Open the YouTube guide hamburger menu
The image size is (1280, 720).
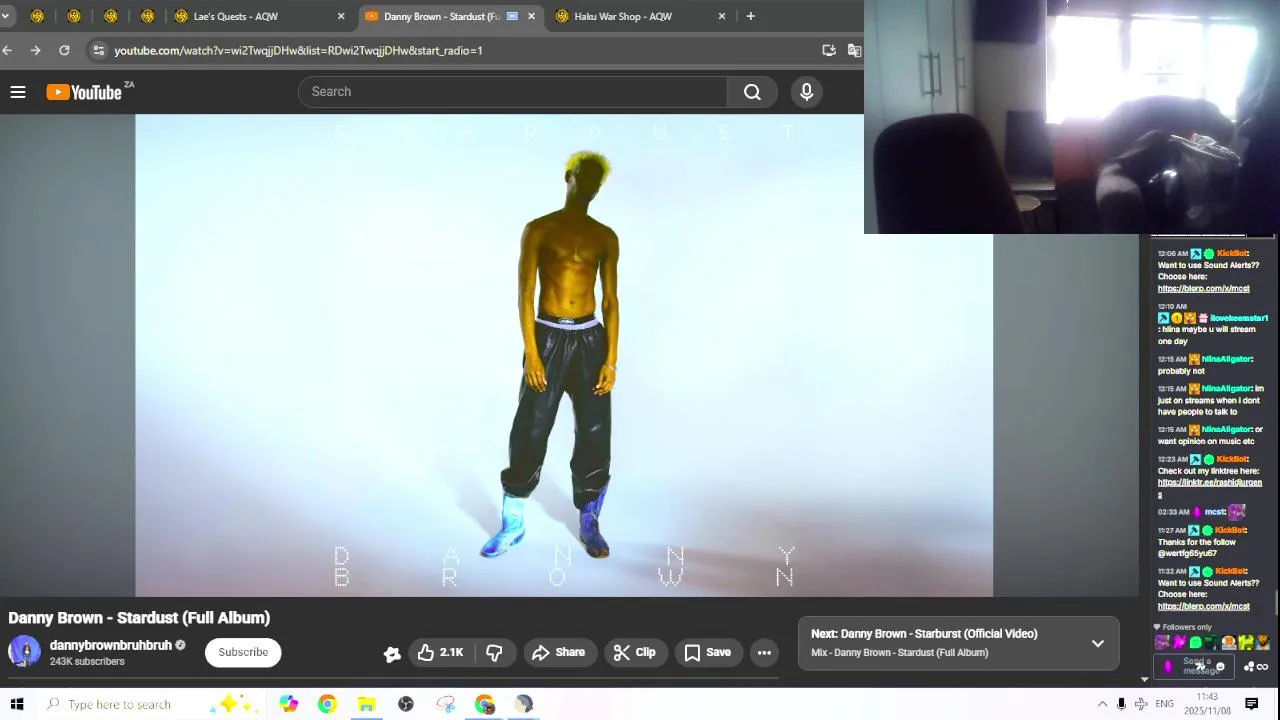pos(18,92)
